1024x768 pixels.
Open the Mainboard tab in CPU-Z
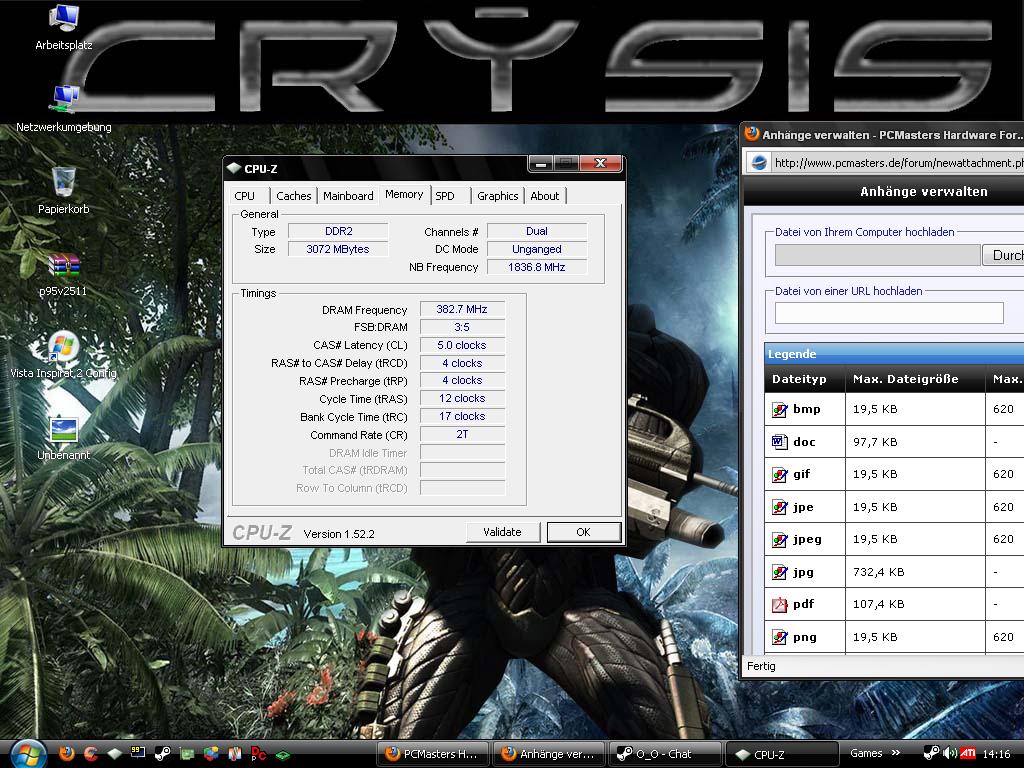coord(348,196)
